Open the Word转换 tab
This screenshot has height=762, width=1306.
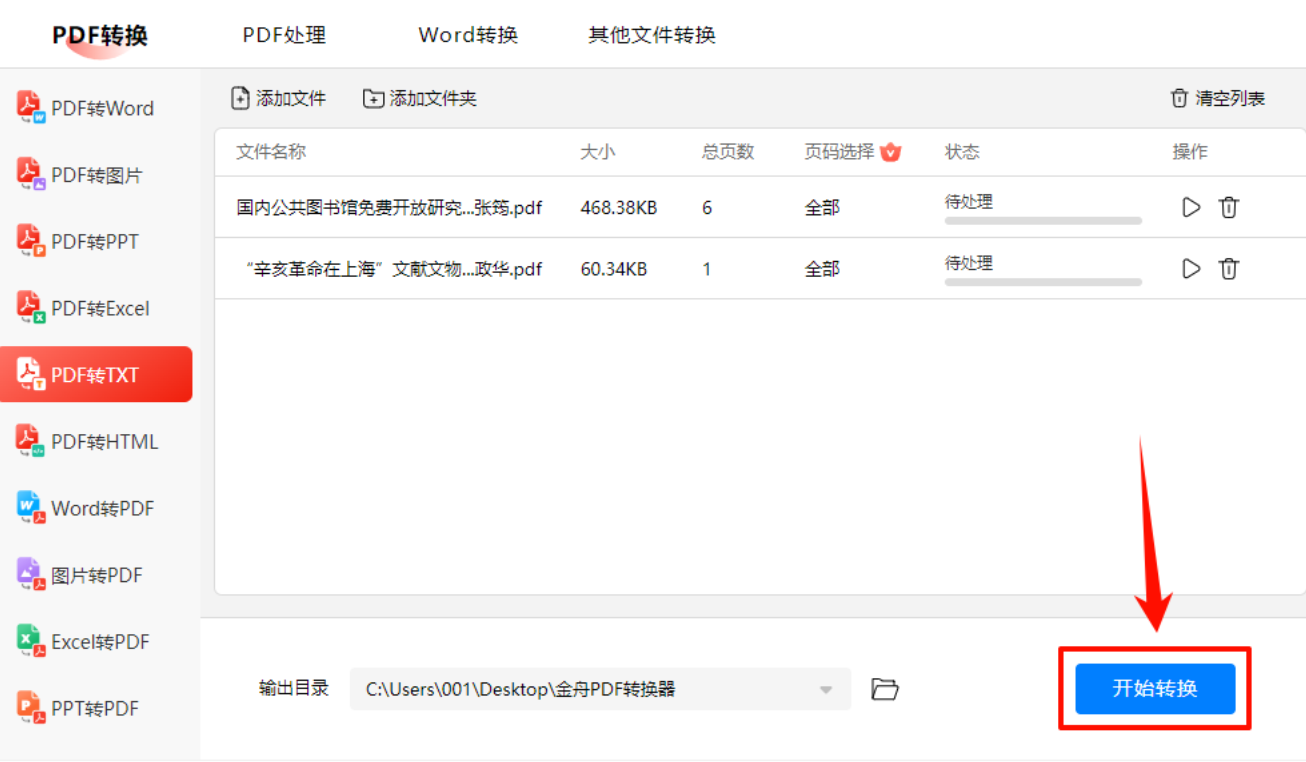(x=468, y=35)
